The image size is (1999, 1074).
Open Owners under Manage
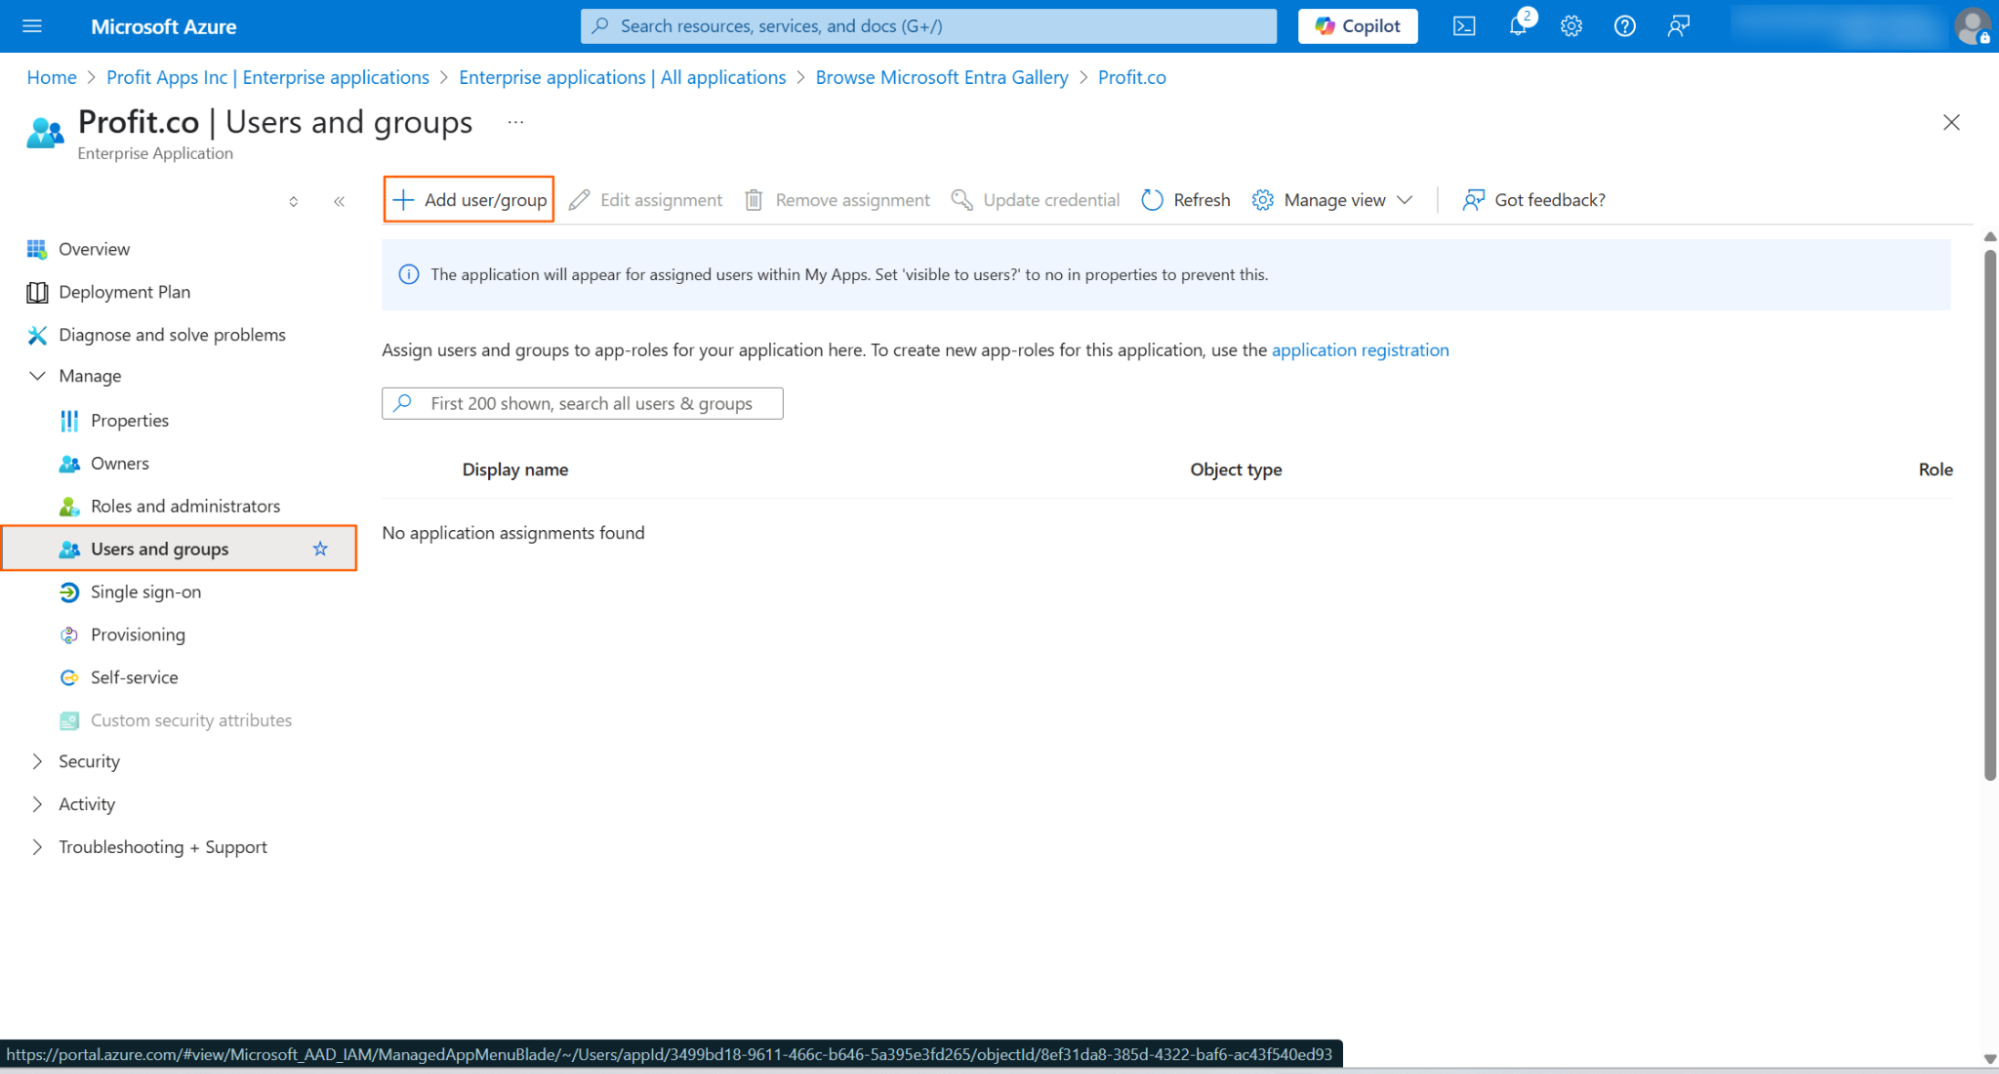click(119, 463)
